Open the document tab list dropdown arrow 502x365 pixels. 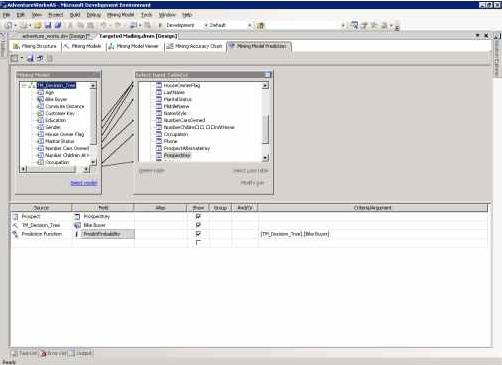pos(478,35)
